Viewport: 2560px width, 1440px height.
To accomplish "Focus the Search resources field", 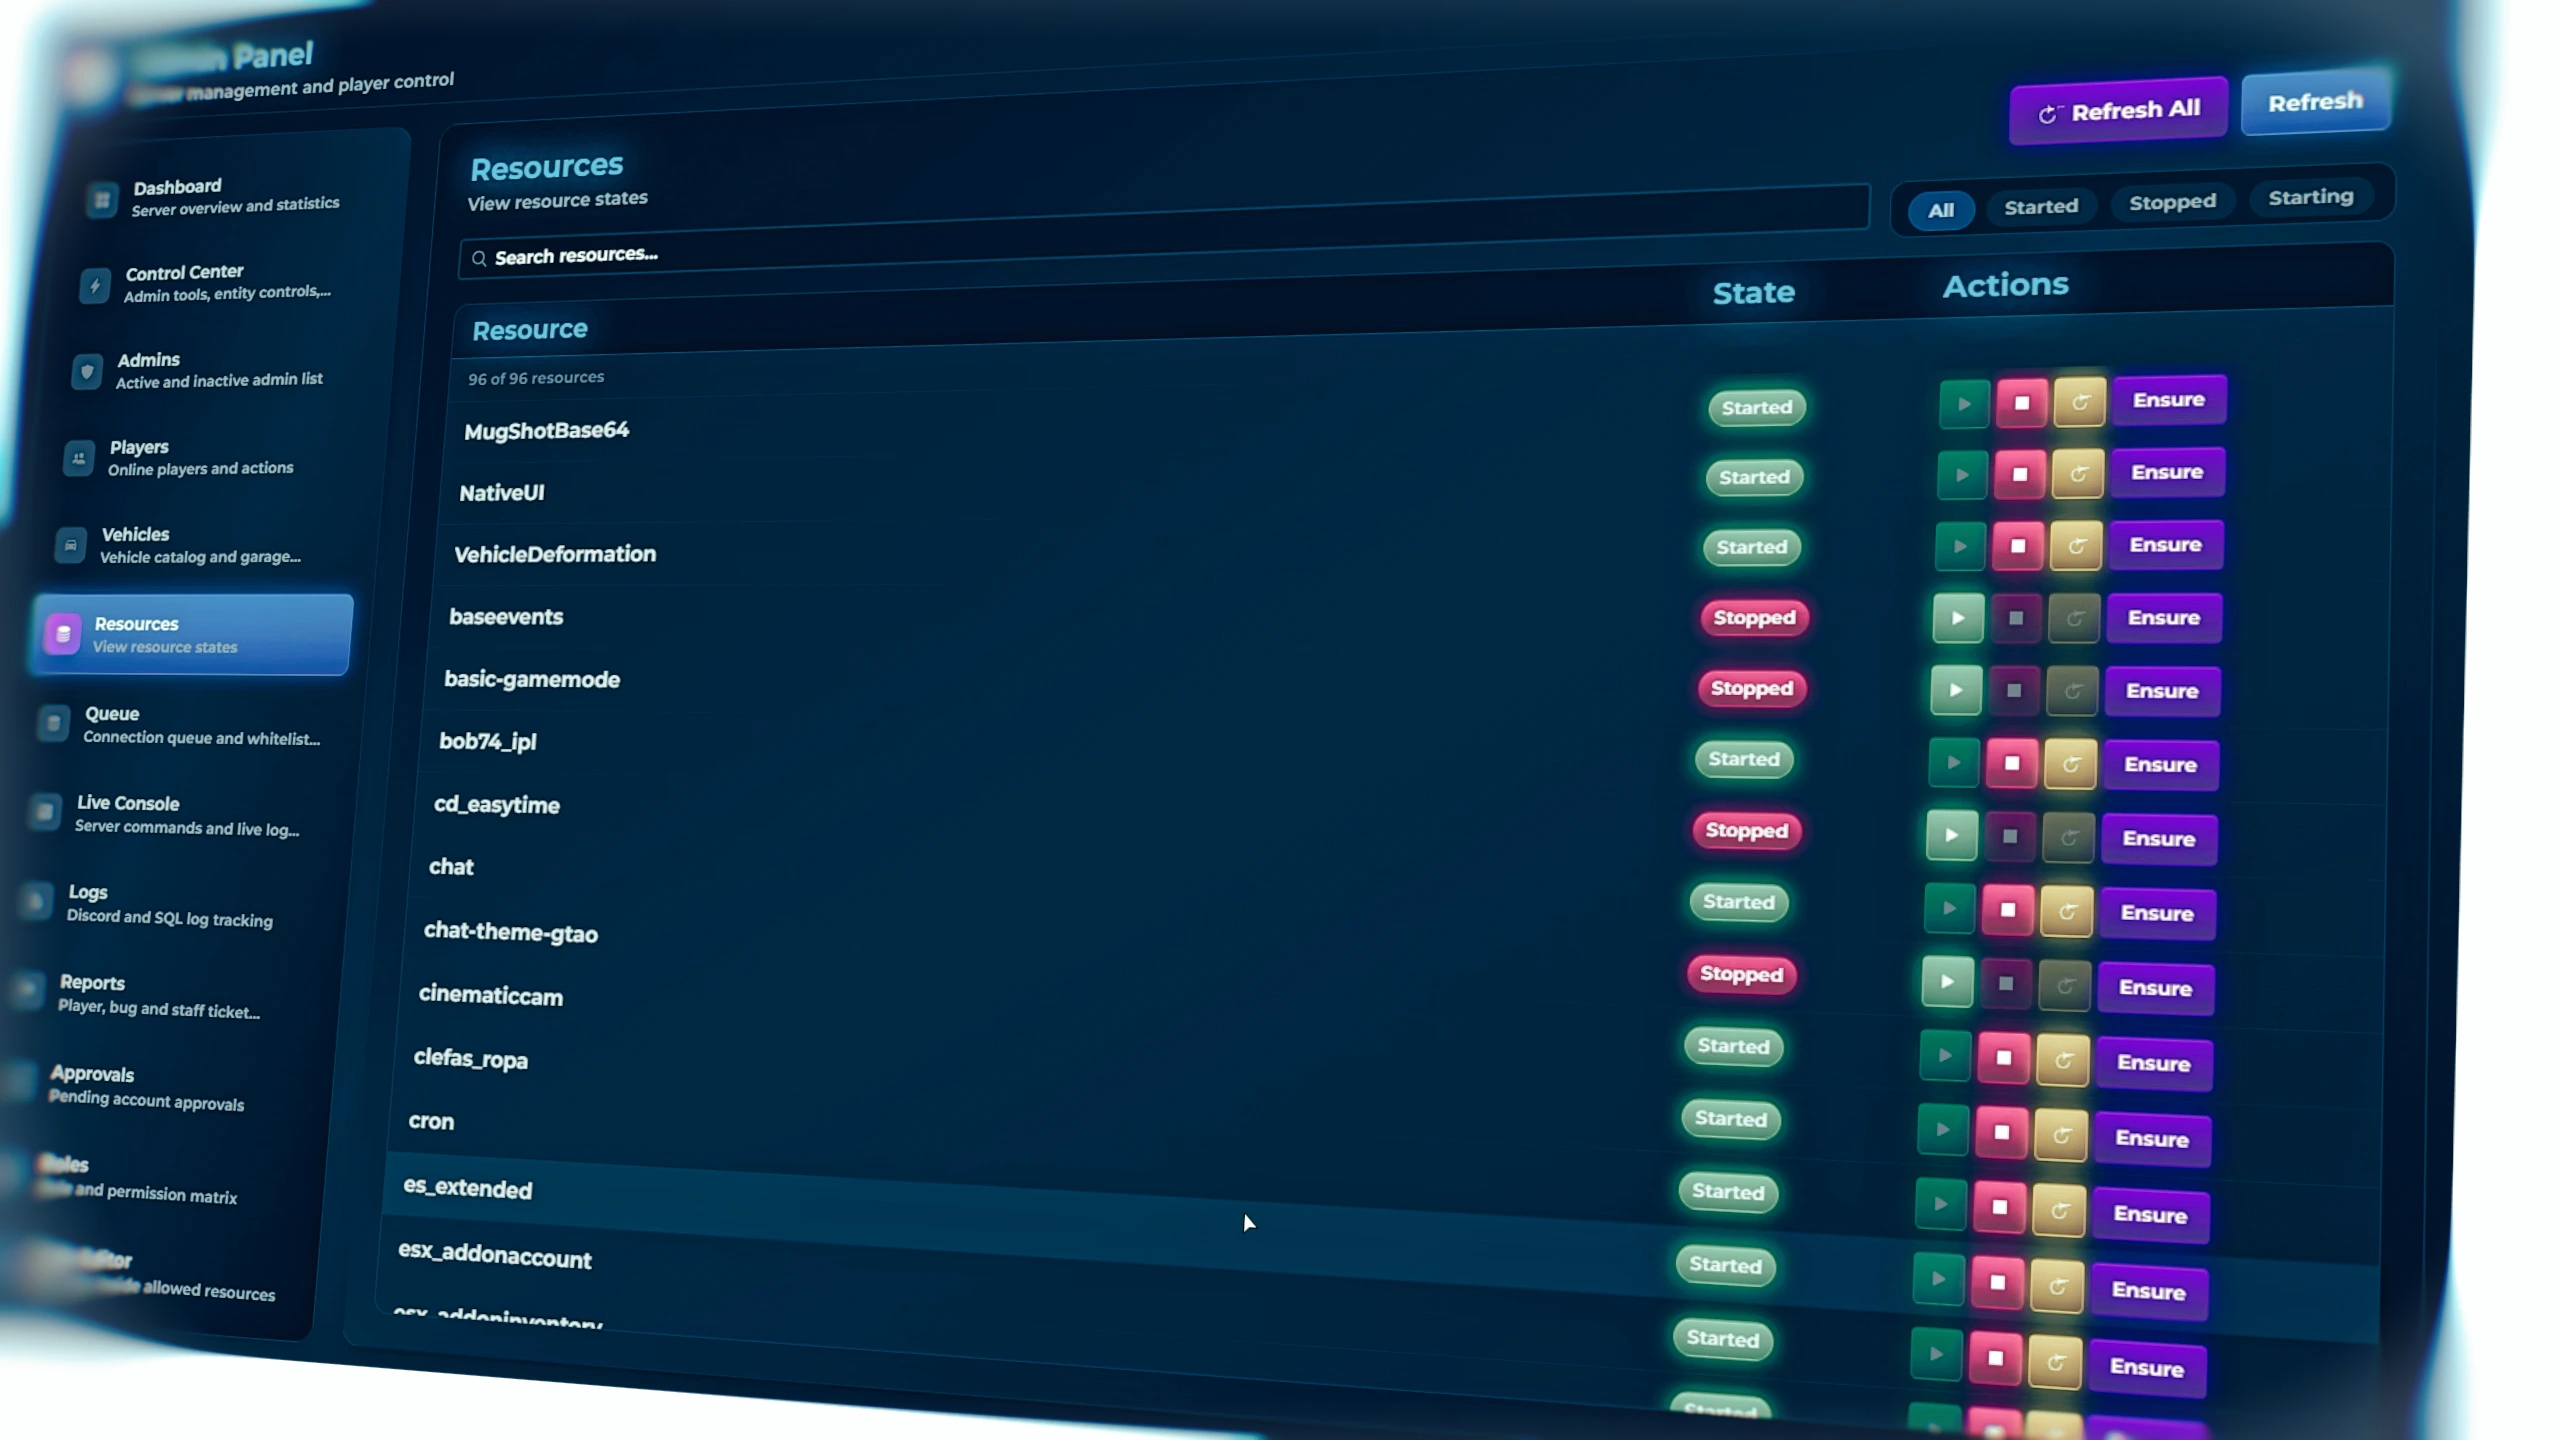I will [x=1165, y=232].
